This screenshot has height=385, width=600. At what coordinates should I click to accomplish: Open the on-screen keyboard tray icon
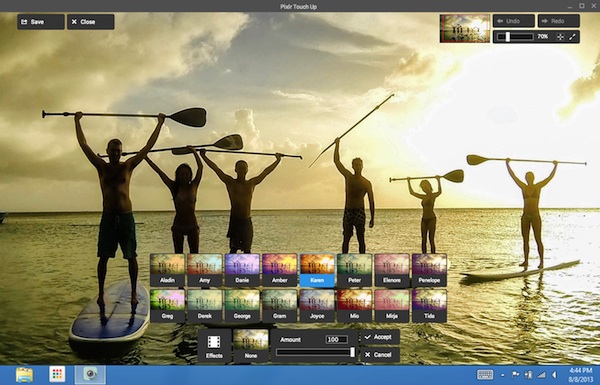[485, 375]
